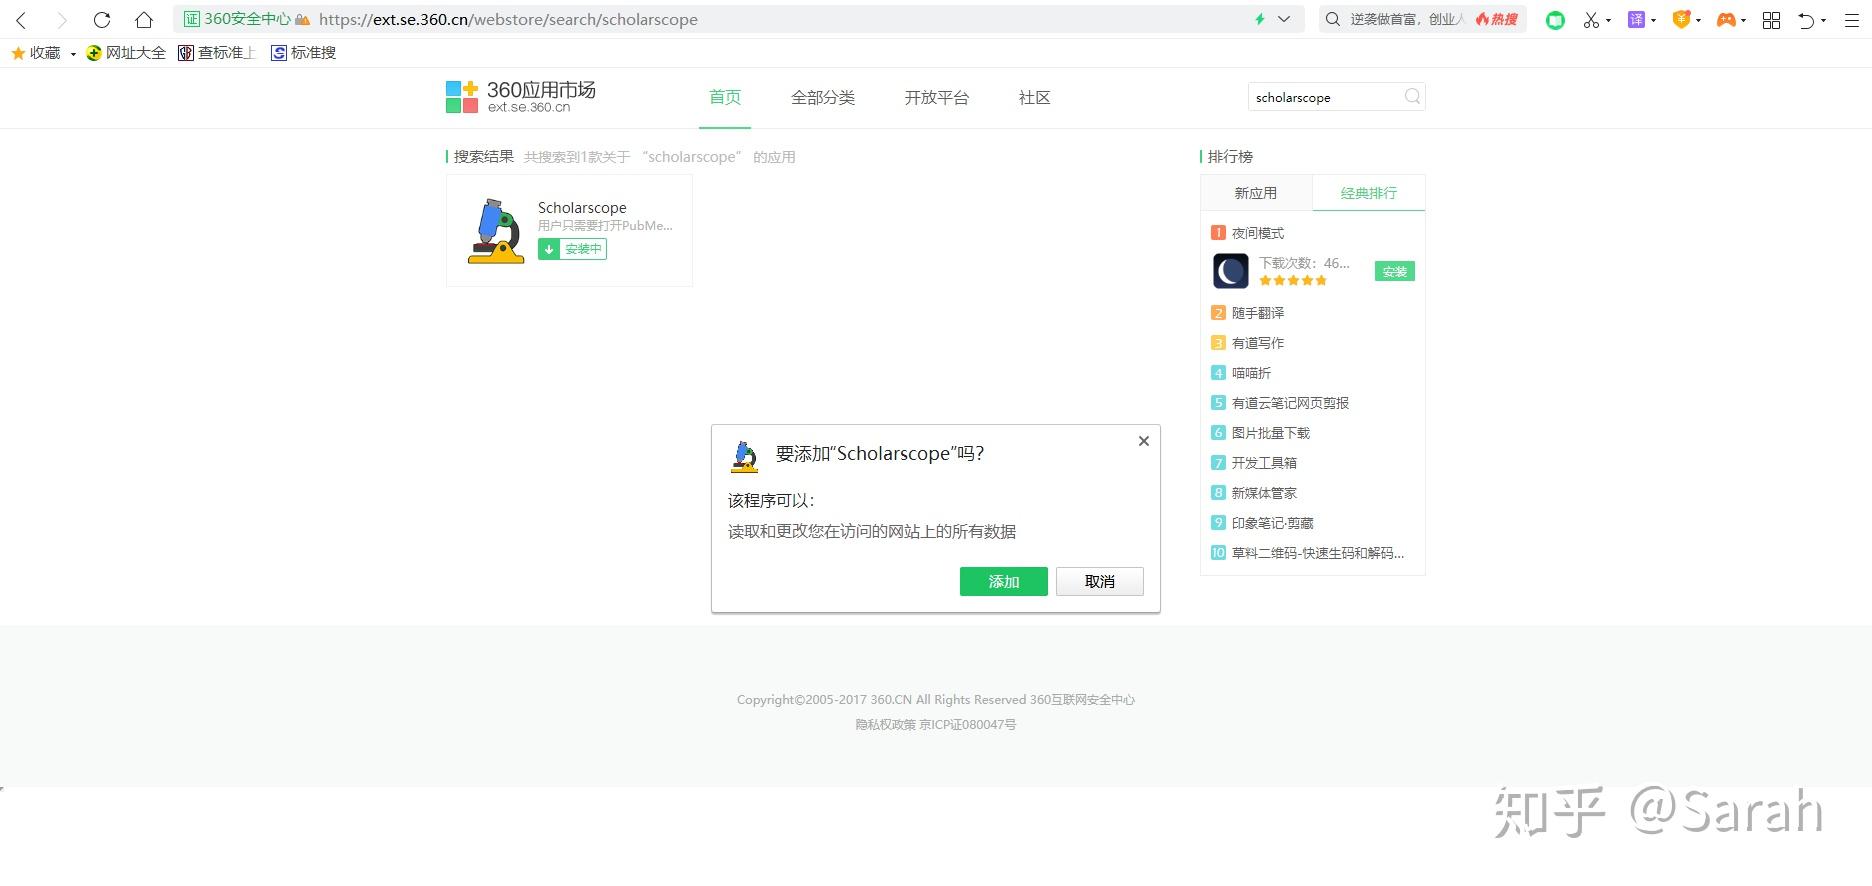Expand the address bar dropdown chevron
The image size is (1872, 886).
(1284, 19)
